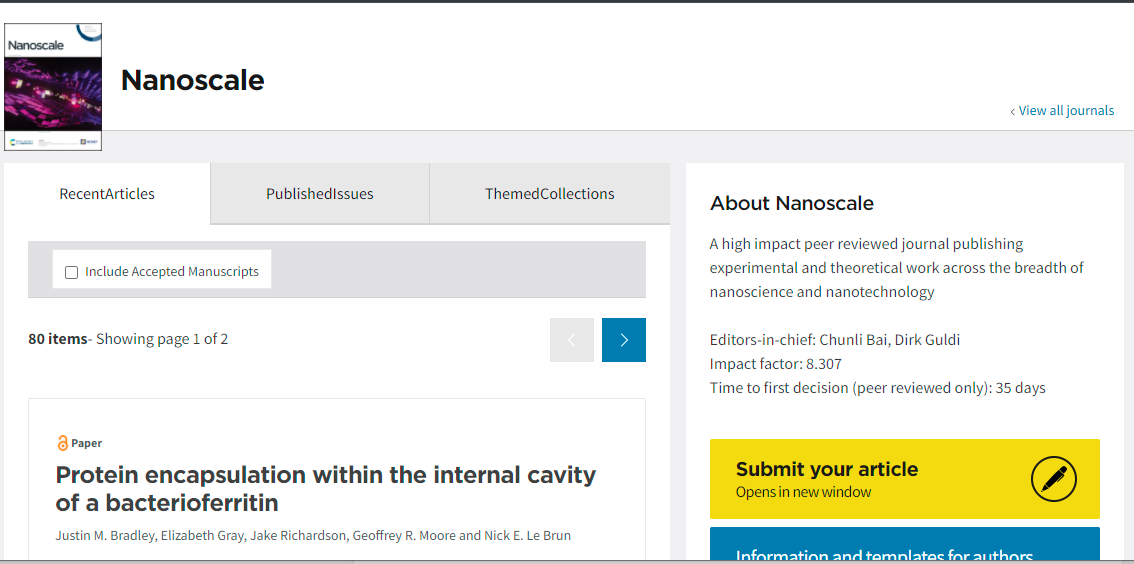This screenshot has width=1134, height=564.
Task: Click the Nanoscale journal title heading
Action: tap(193, 80)
